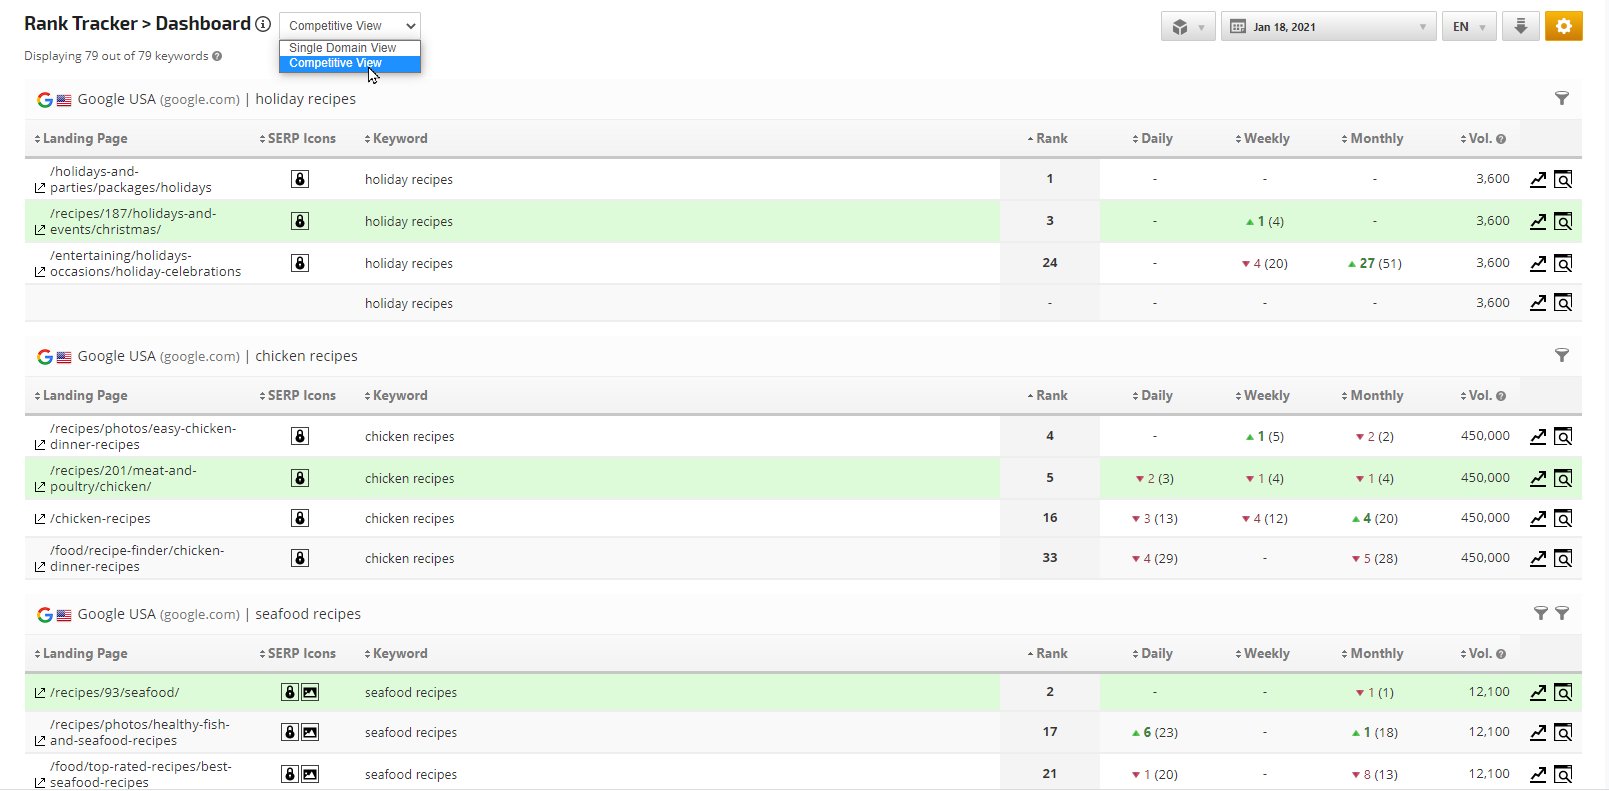This screenshot has height=791, width=1609.
Task: Open the cube icon dropdown
Action: tap(1187, 27)
